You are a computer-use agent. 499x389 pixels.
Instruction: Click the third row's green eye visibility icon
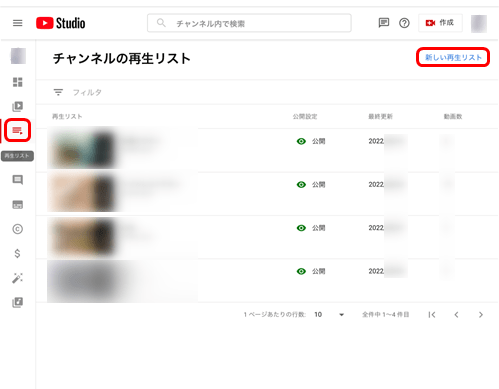click(x=301, y=228)
